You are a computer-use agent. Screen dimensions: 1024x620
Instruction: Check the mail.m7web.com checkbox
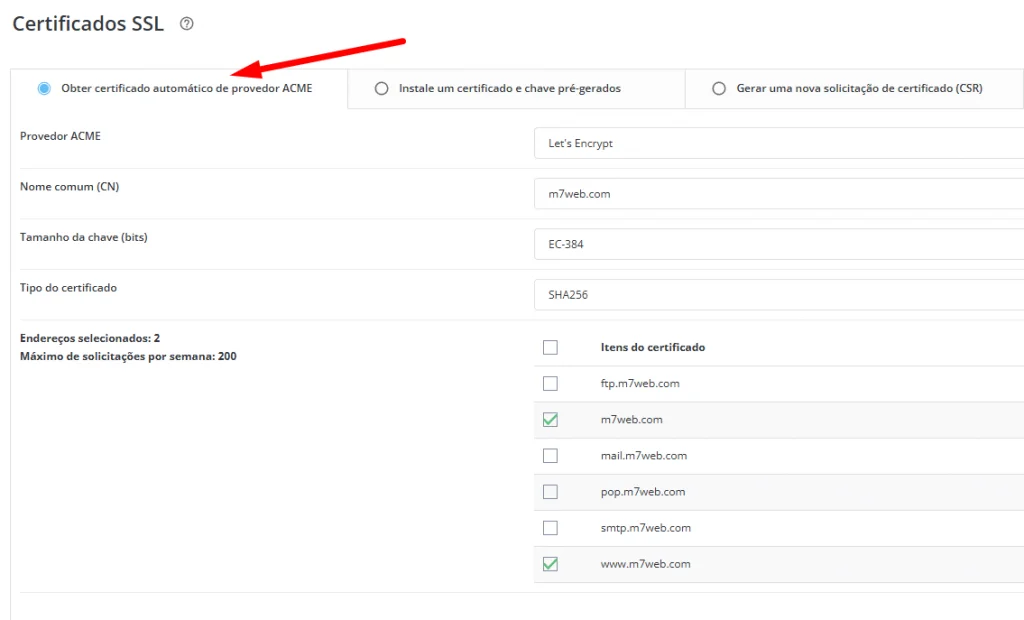(551, 455)
